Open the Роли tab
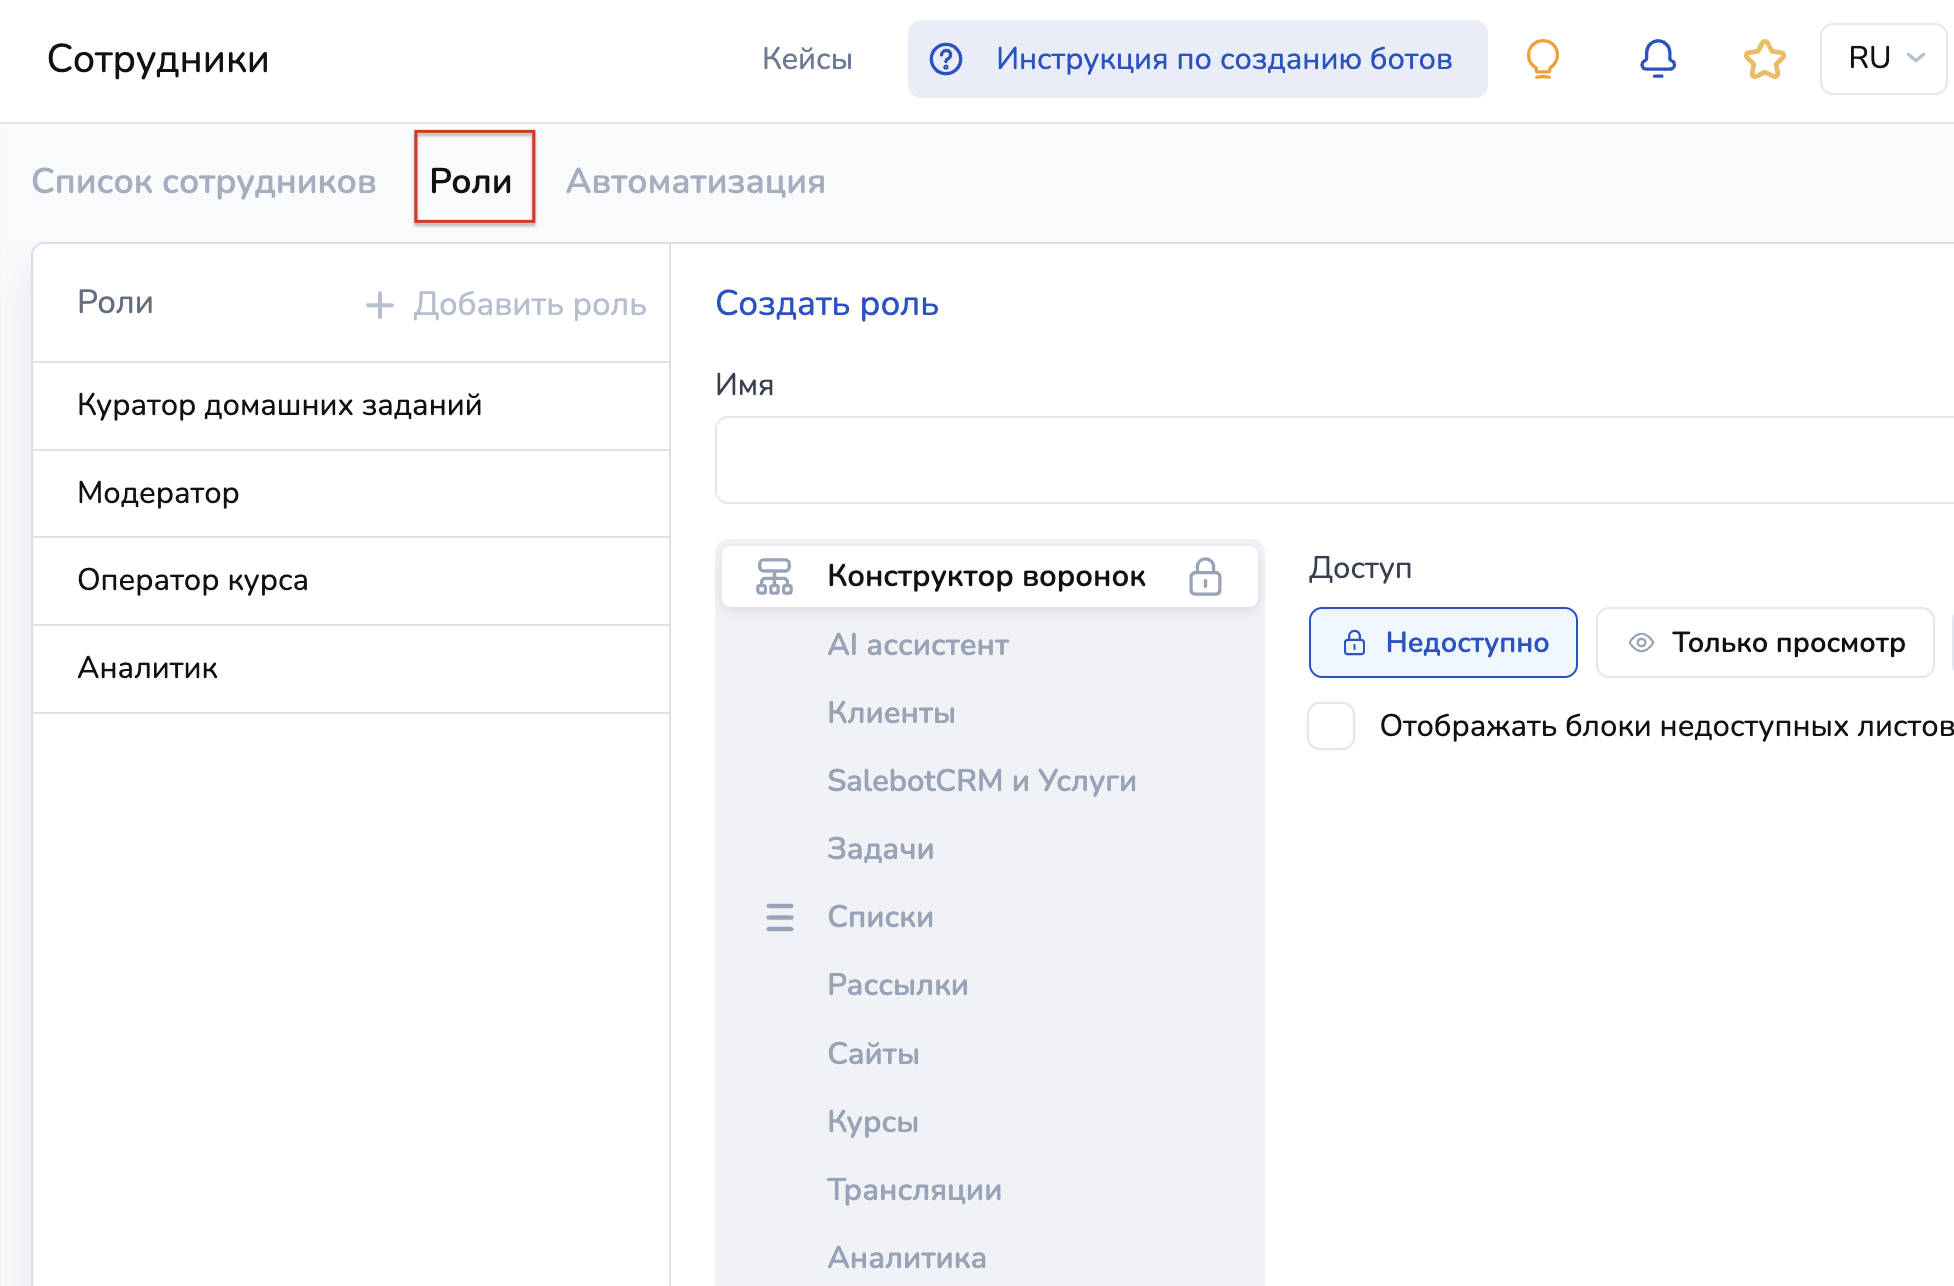Image resolution: width=1954 pixels, height=1286 pixels. click(471, 181)
